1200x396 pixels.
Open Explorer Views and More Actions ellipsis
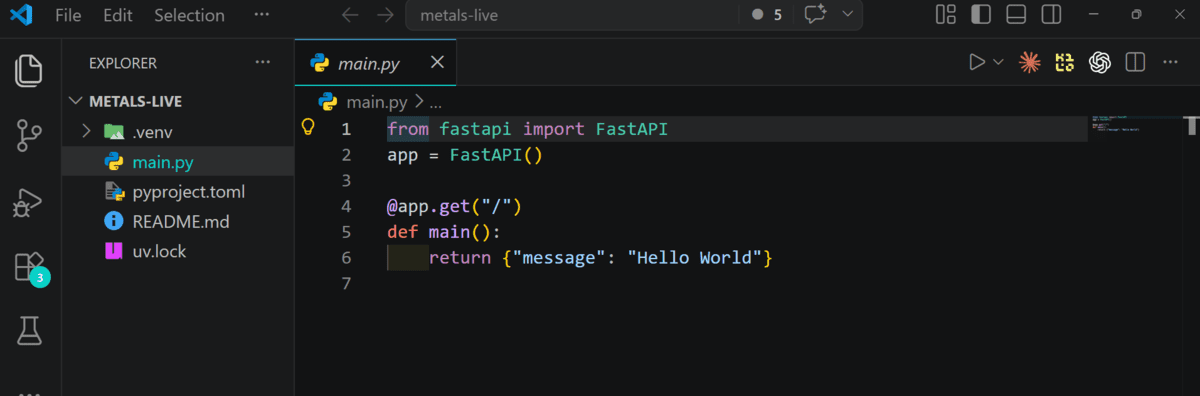click(263, 62)
